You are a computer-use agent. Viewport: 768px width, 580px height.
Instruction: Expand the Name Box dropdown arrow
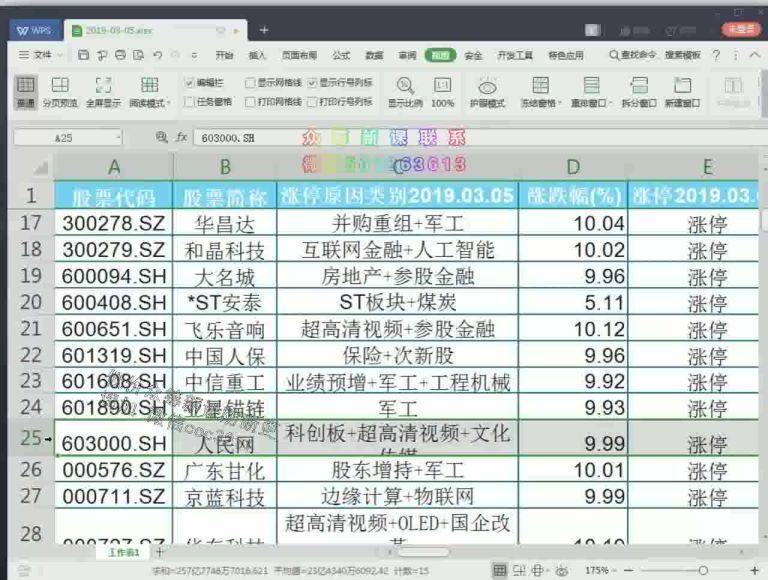click(118, 138)
